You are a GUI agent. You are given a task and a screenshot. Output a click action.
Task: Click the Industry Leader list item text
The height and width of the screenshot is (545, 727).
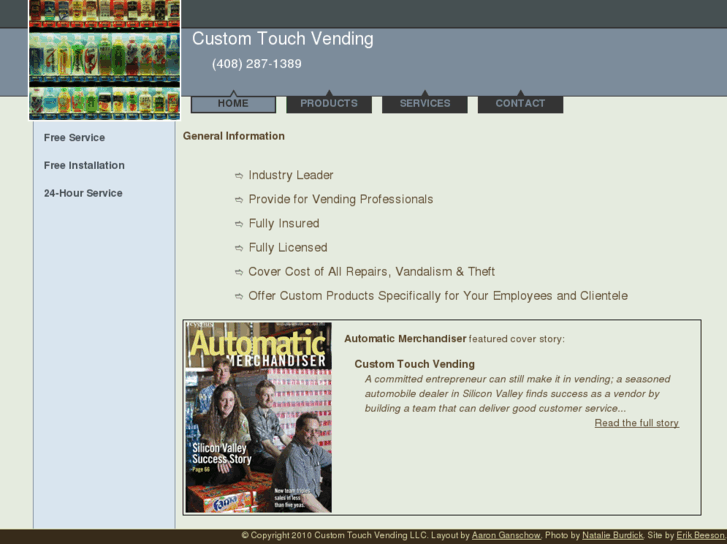click(x=291, y=175)
